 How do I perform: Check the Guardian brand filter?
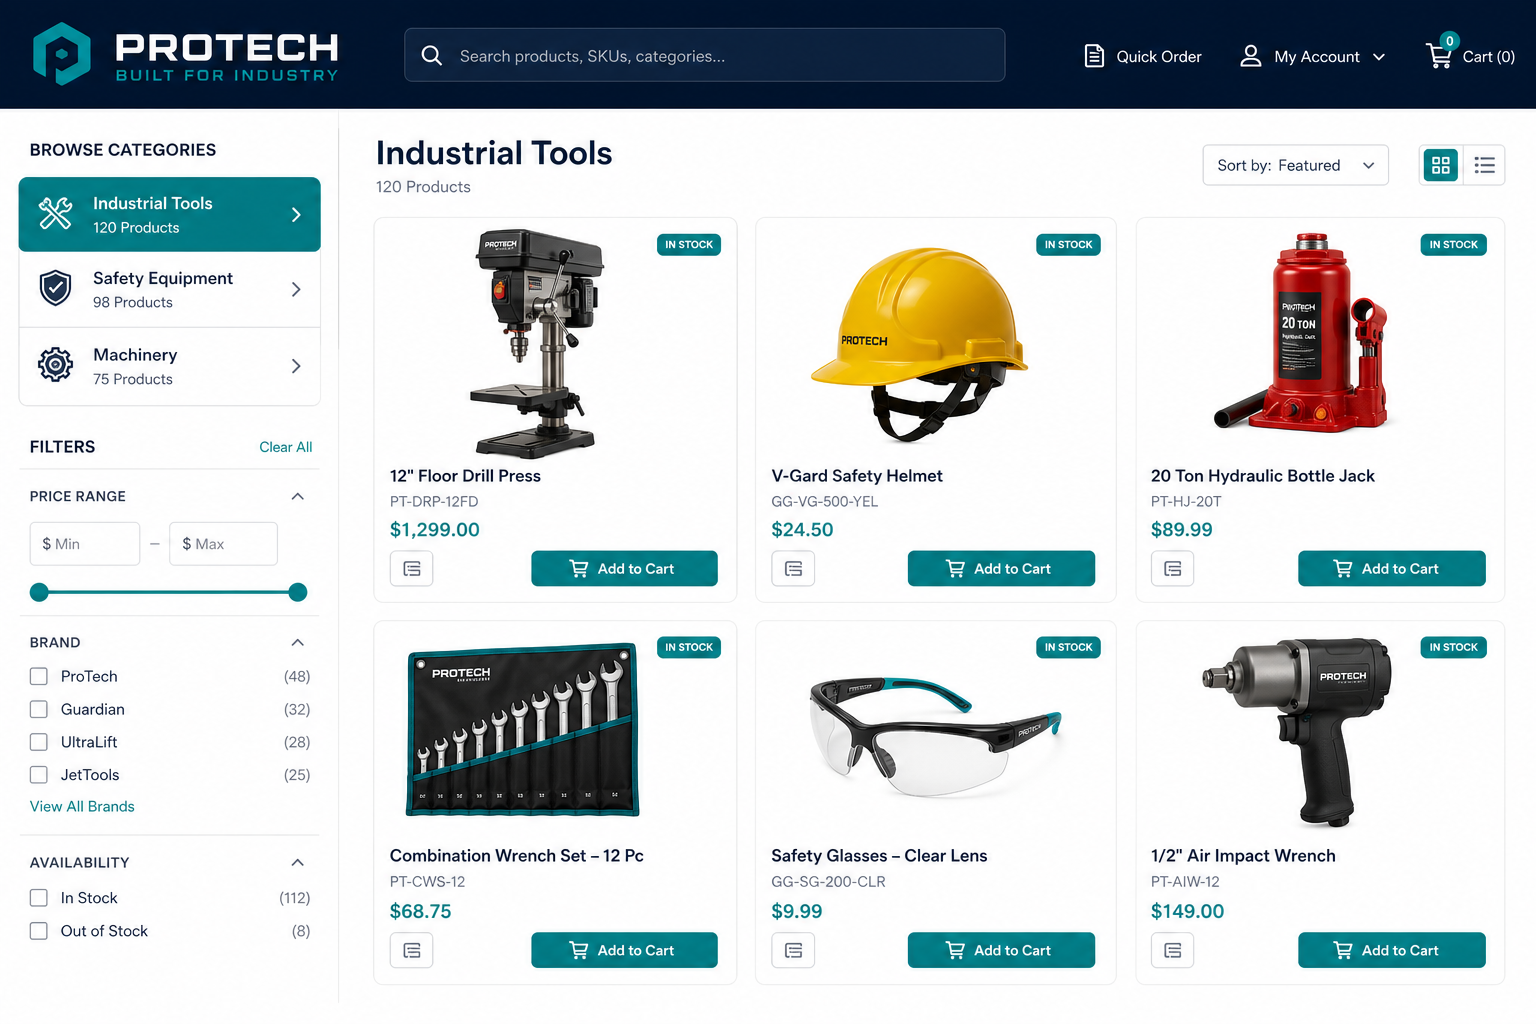click(x=39, y=710)
